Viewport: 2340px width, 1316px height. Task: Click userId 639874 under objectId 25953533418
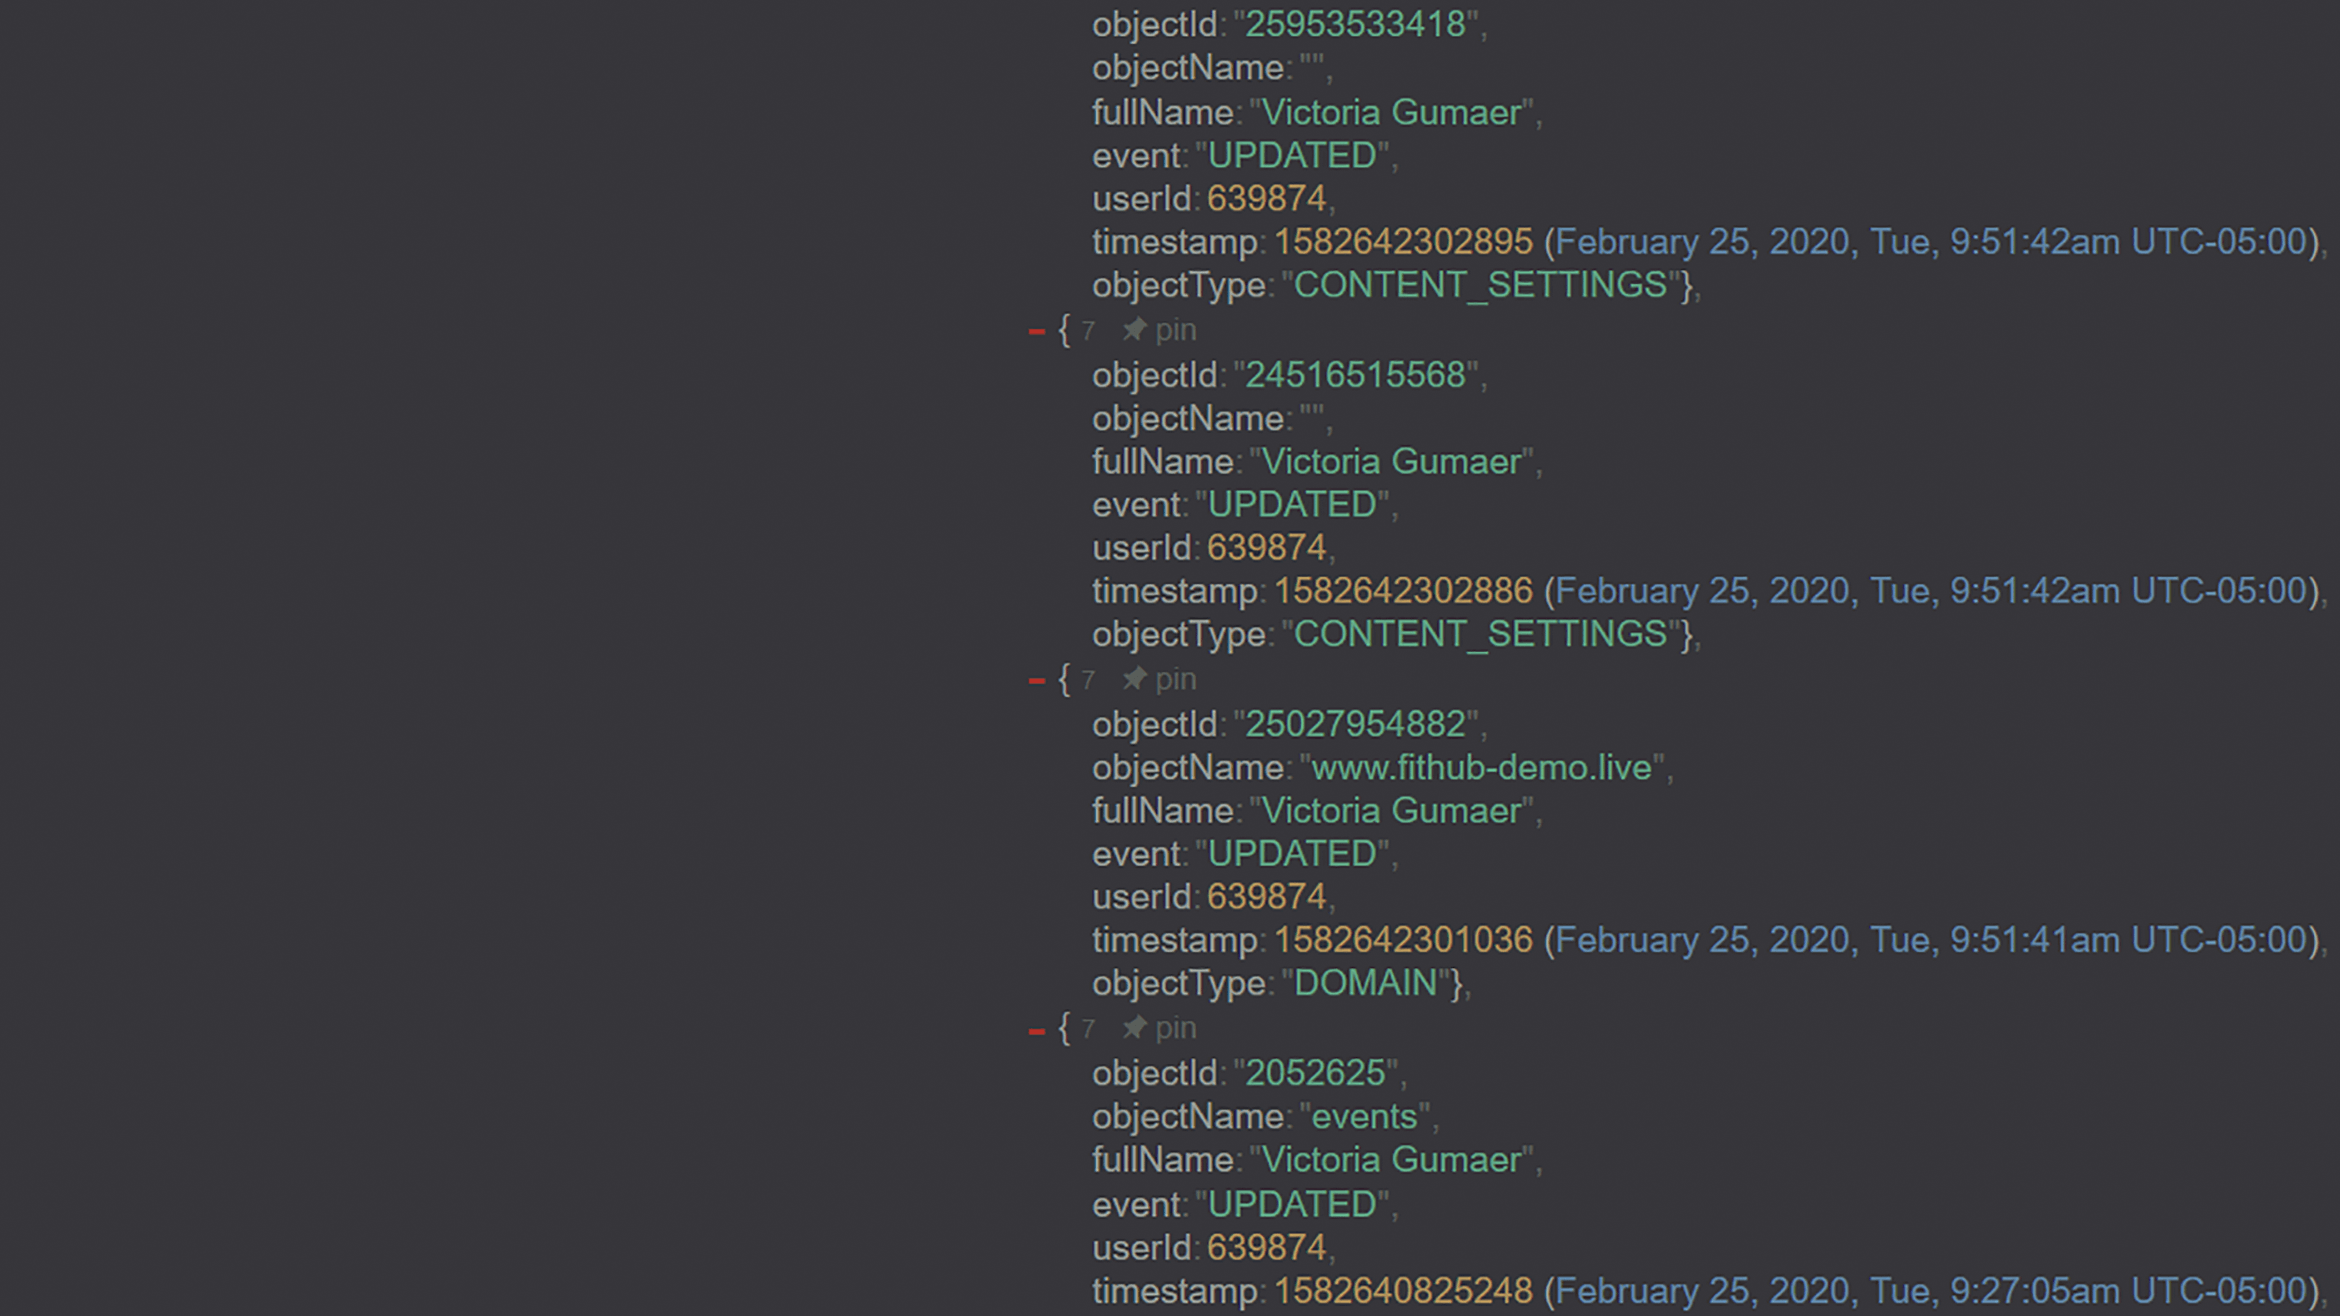click(x=1266, y=199)
